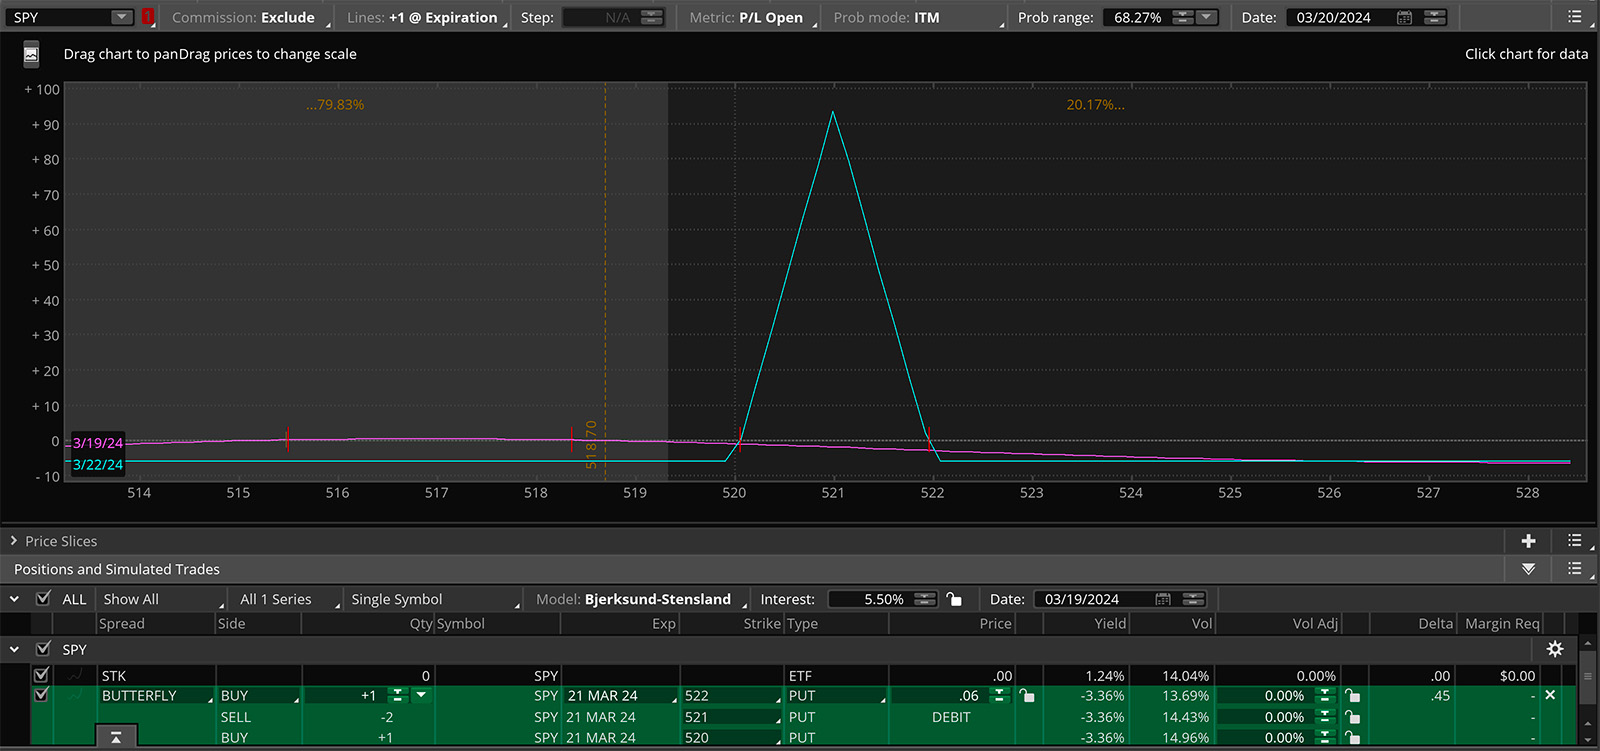Open the SPY group gear settings

1555,649
